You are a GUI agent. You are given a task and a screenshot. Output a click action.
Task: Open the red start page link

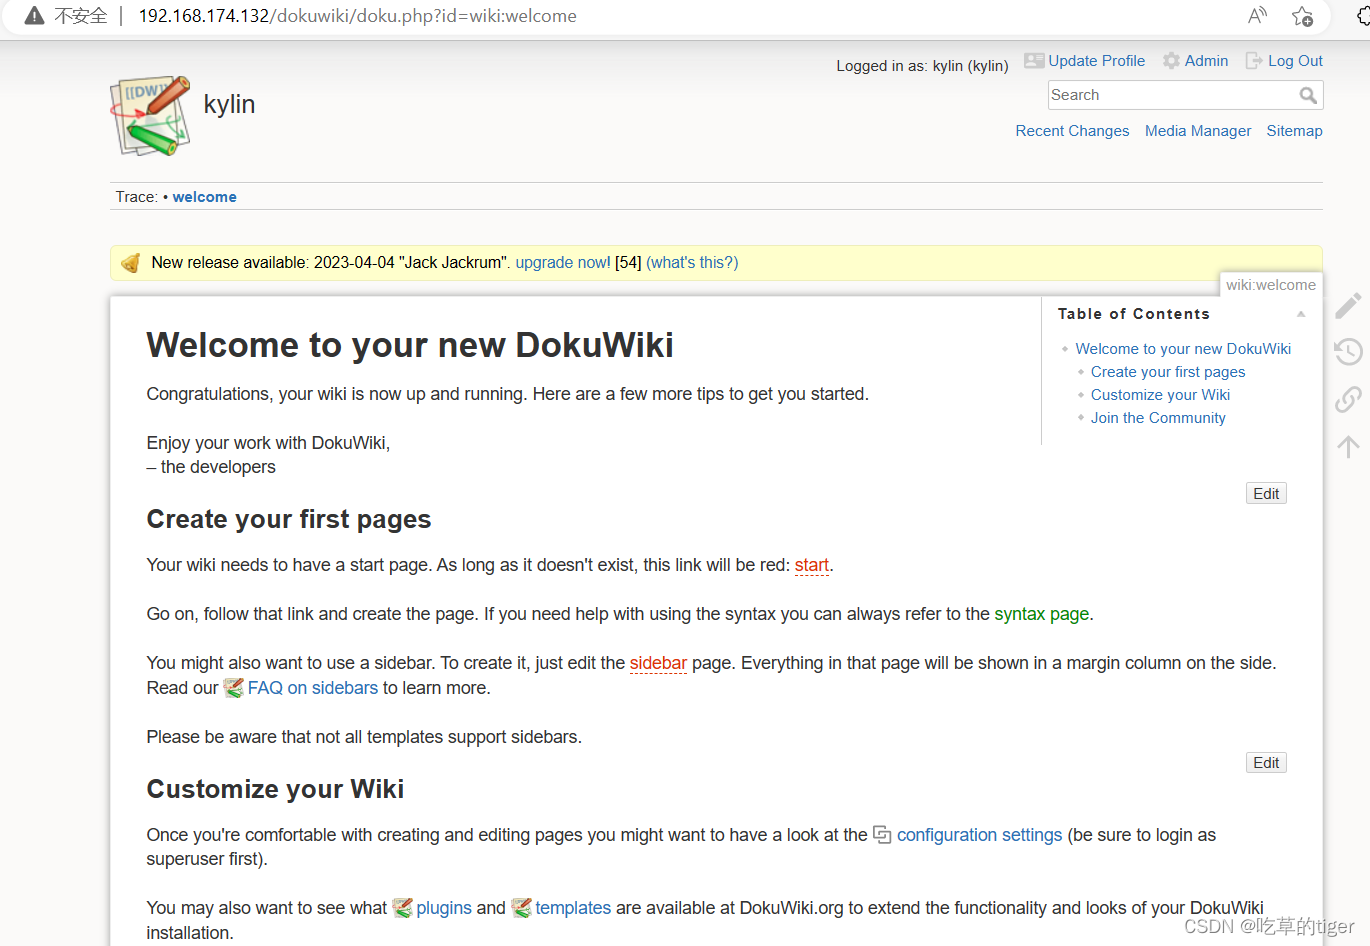[x=812, y=566]
